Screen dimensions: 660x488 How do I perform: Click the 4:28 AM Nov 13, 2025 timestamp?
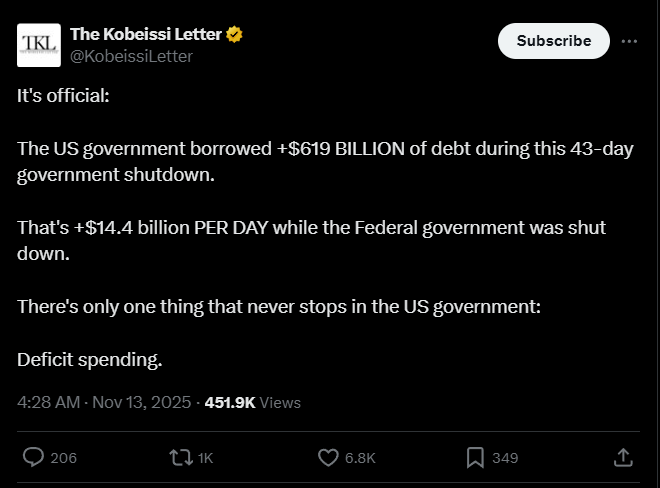pos(104,403)
